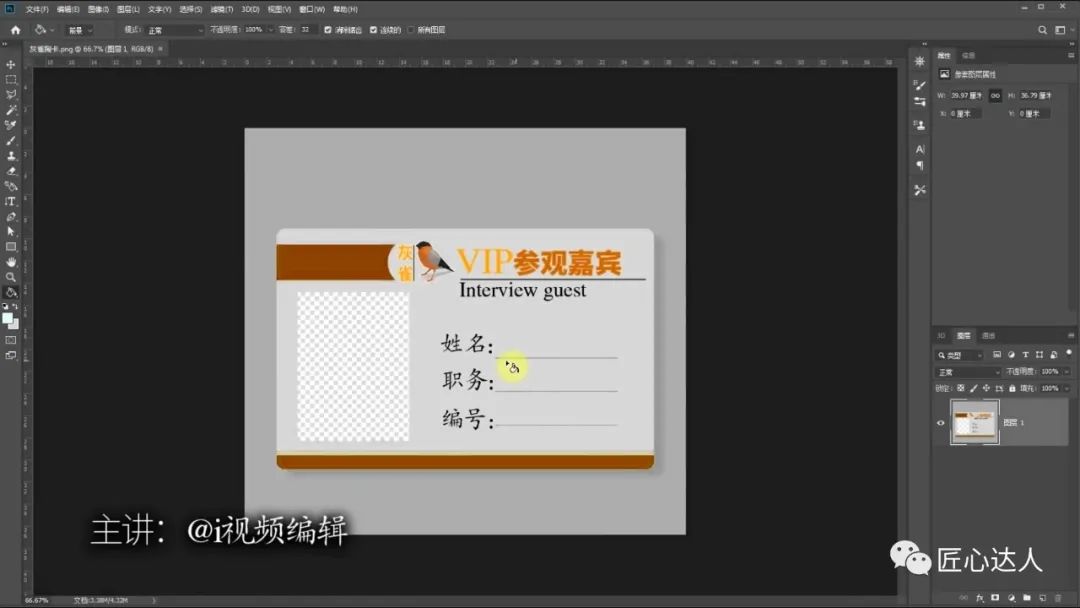This screenshot has height=608, width=1080.
Task: Open the Edit menu
Action: pyautogui.click(x=68, y=9)
